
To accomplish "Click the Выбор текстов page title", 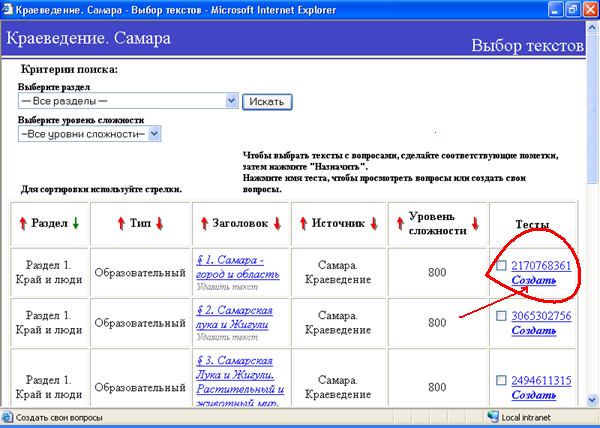I will click(527, 46).
